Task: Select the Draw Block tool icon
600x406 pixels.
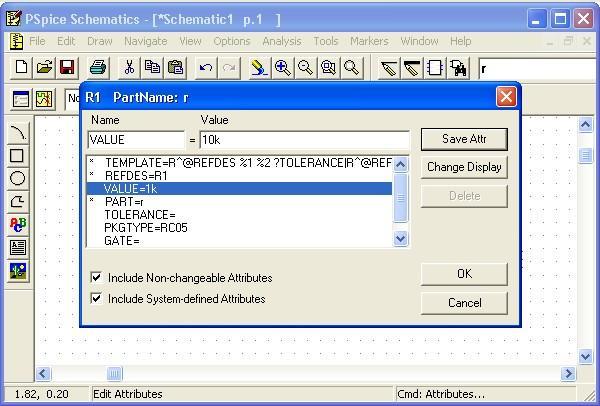Action: (435, 68)
